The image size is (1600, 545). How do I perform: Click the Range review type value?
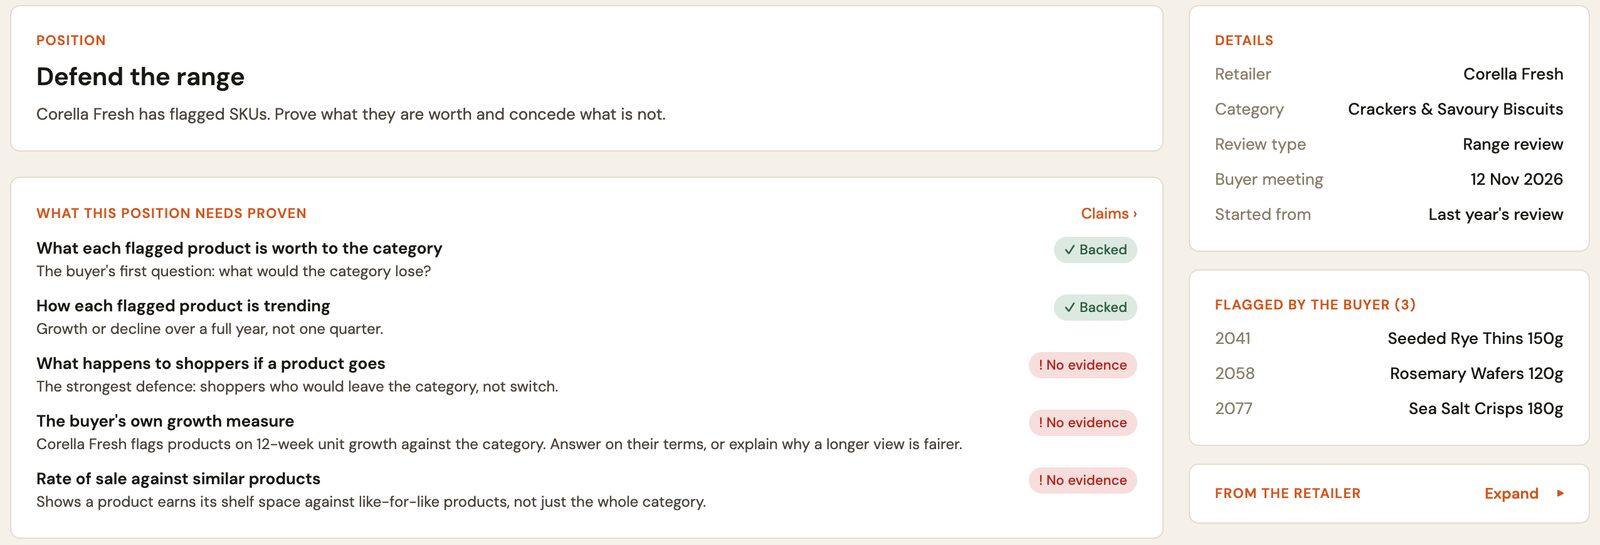(x=1512, y=144)
